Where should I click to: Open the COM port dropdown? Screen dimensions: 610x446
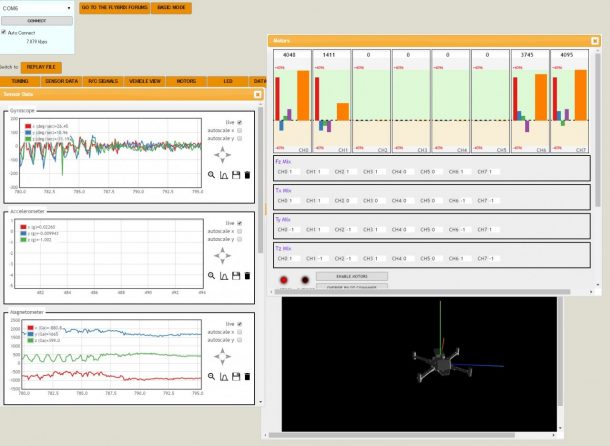click(37, 8)
